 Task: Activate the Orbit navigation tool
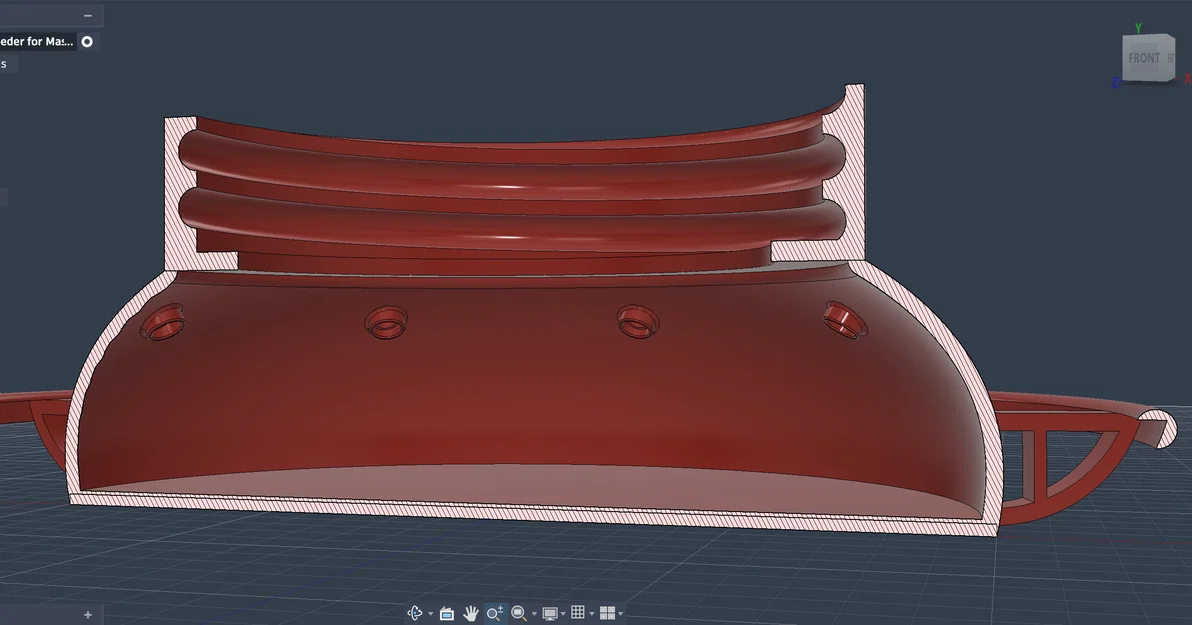coord(415,613)
